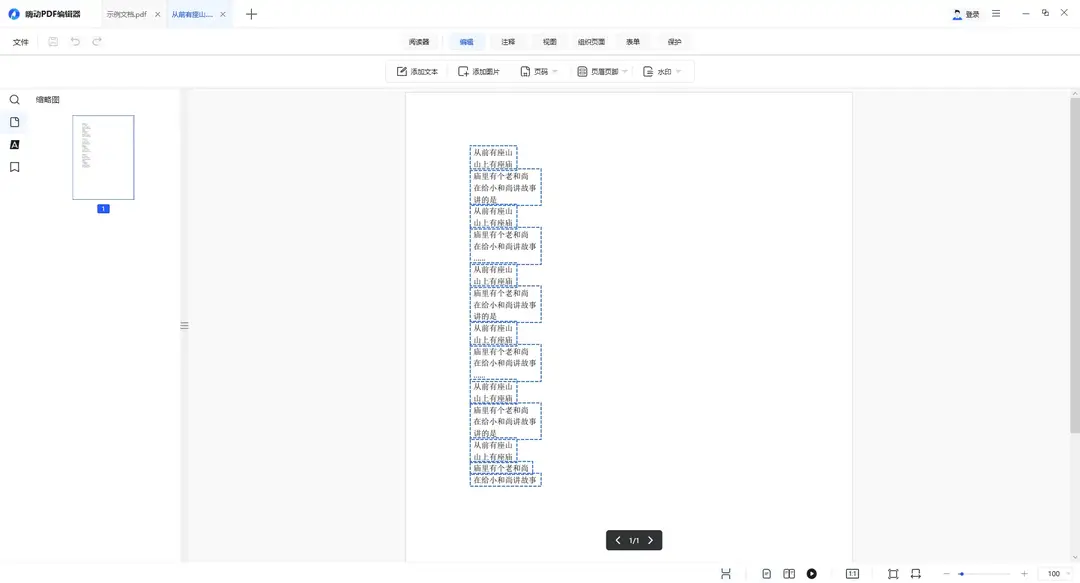The height and width of the screenshot is (583, 1080).
Task: Open the 文件 file menu
Action: [x=21, y=42]
